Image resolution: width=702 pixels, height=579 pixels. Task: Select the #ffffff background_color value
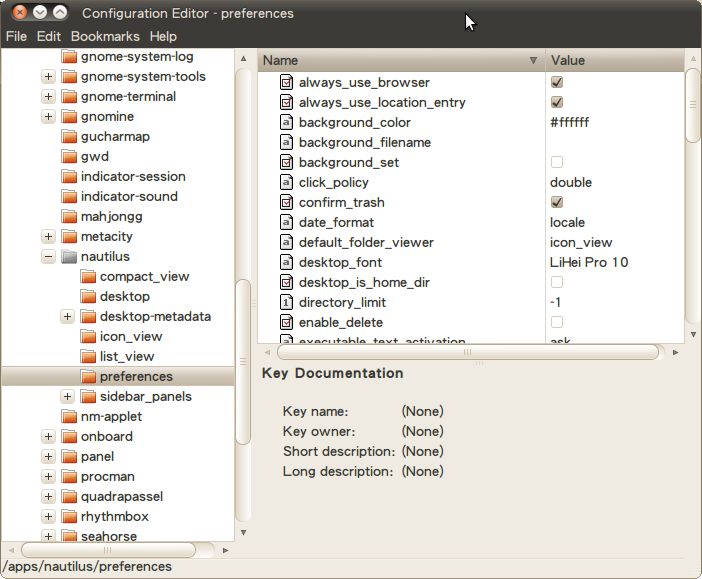tap(569, 122)
